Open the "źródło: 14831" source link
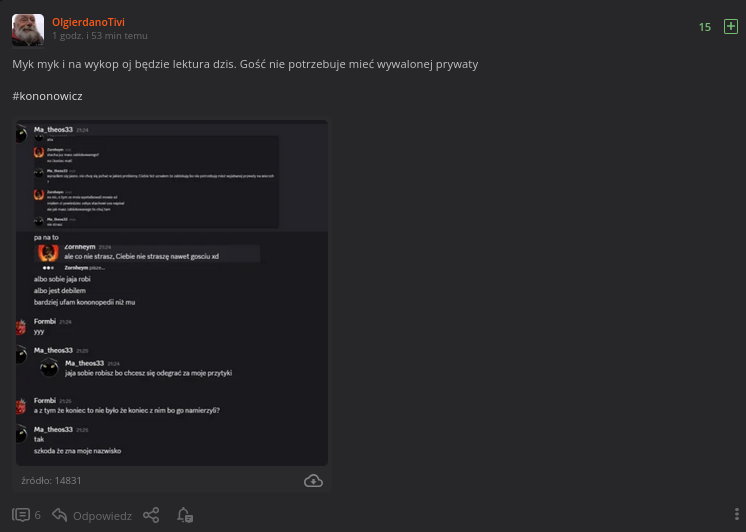This screenshot has width=746, height=532. click(x=51, y=481)
